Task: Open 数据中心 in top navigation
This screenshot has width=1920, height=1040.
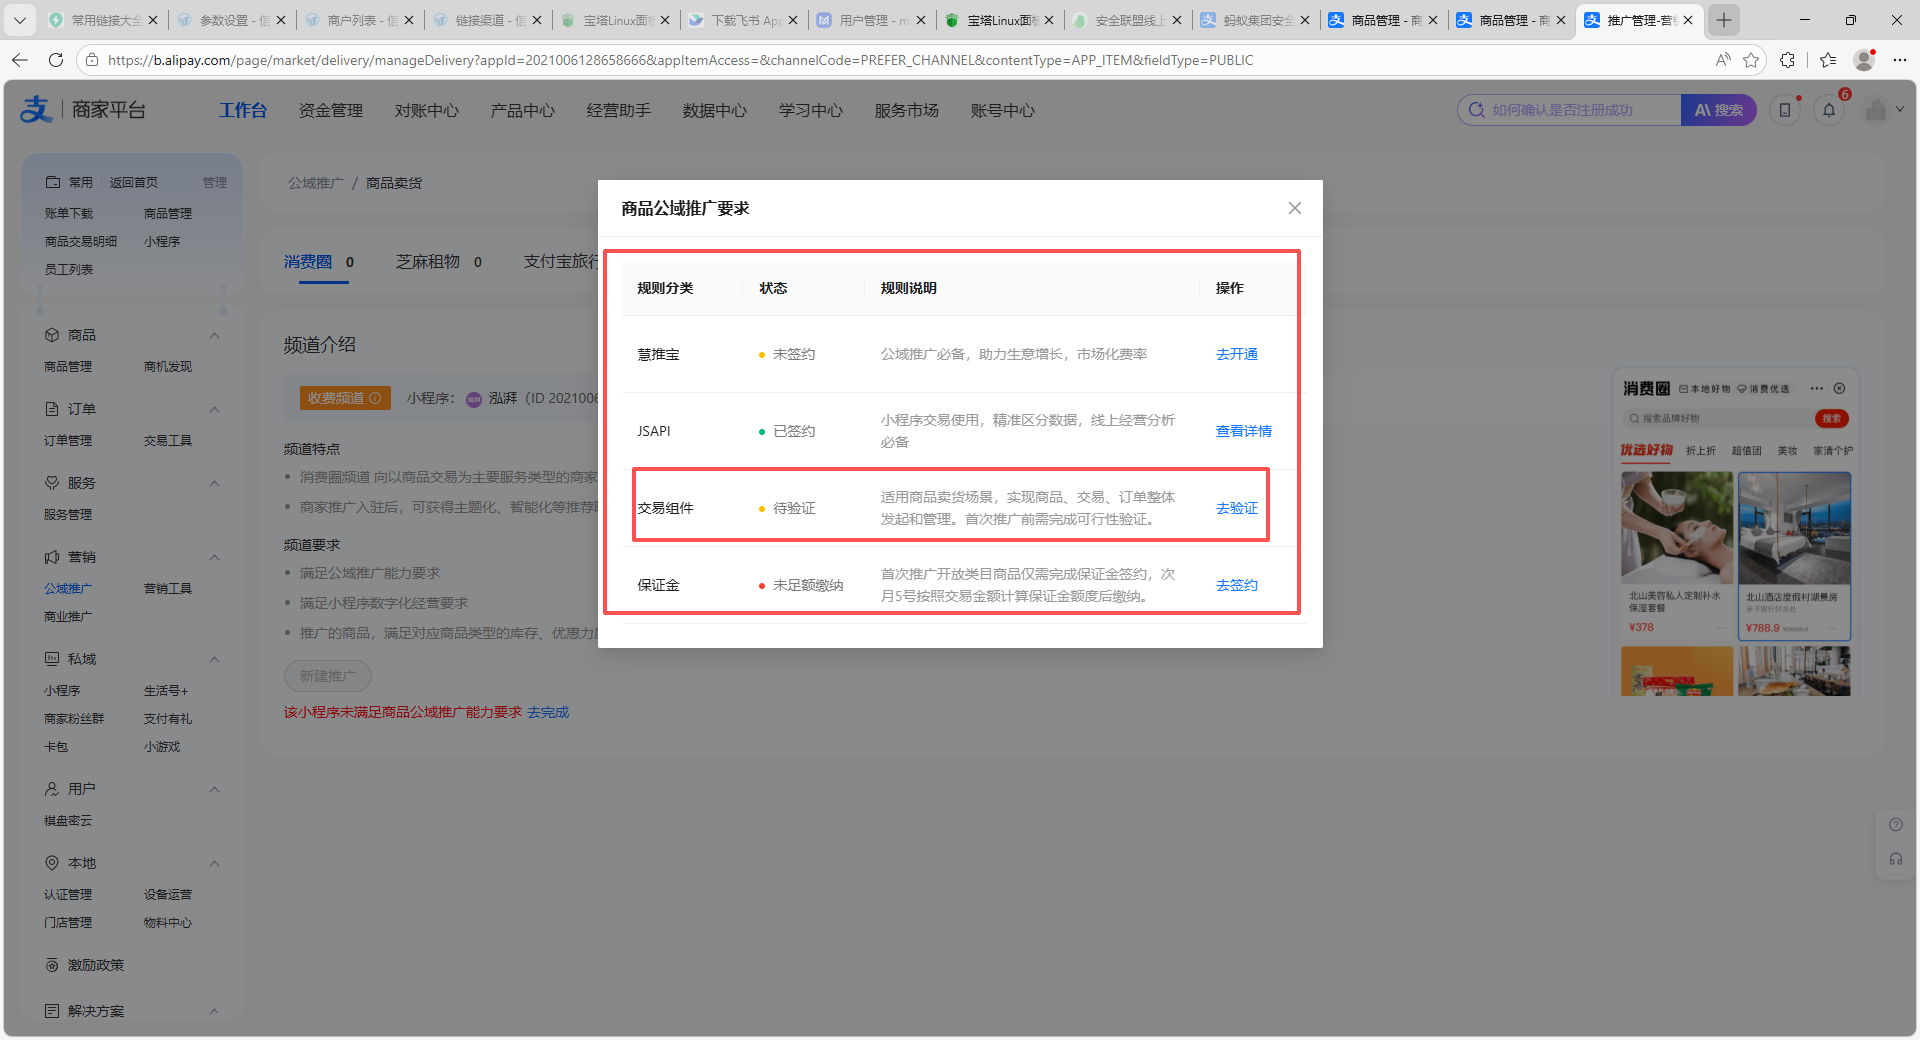Action: (x=714, y=110)
